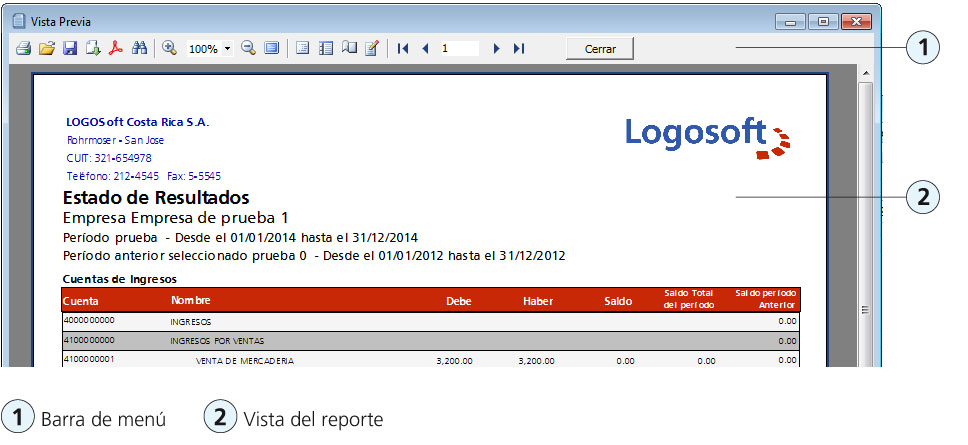Click the edit page pencil icon
Image resolution: width=968 pixels, height=445 pixels.
pyautogui.click(x=372, y=48)
